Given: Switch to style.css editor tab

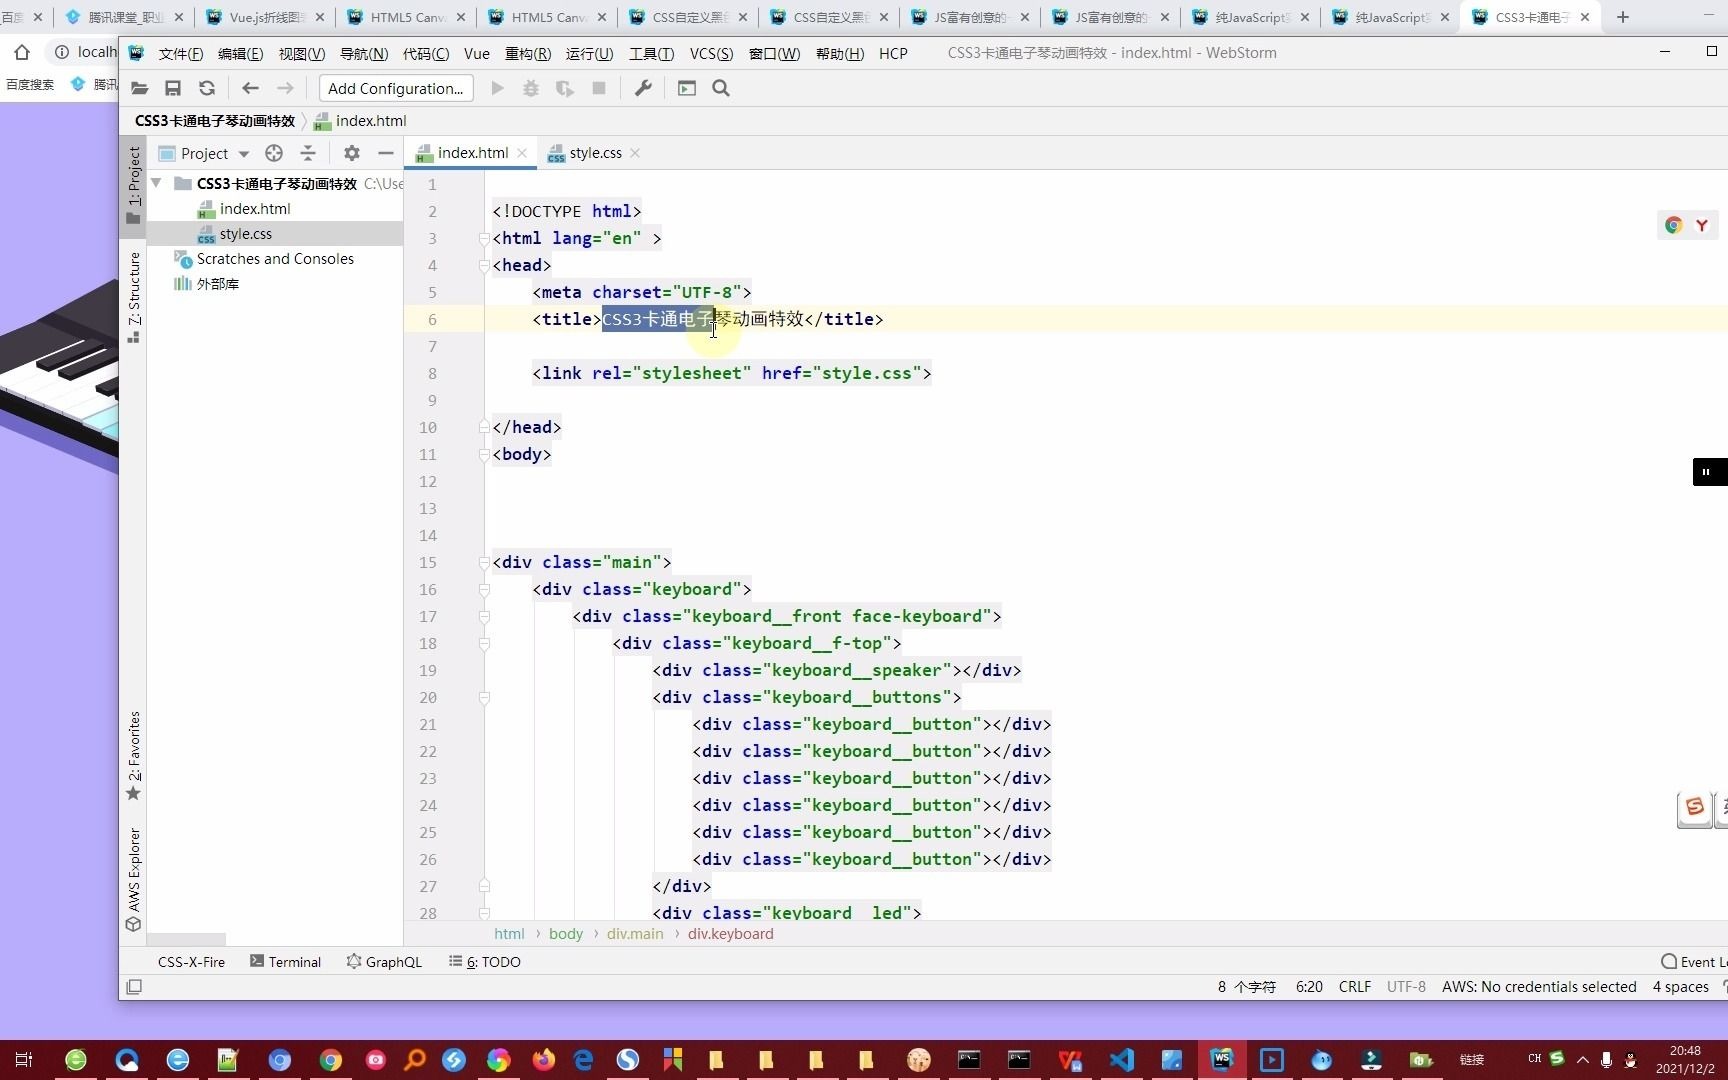Looking at the screenshot, I should [595, 153].
